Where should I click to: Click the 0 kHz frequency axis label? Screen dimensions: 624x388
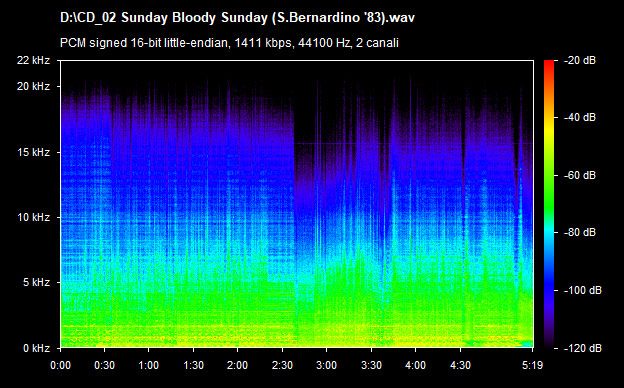(x=36, y=348)
